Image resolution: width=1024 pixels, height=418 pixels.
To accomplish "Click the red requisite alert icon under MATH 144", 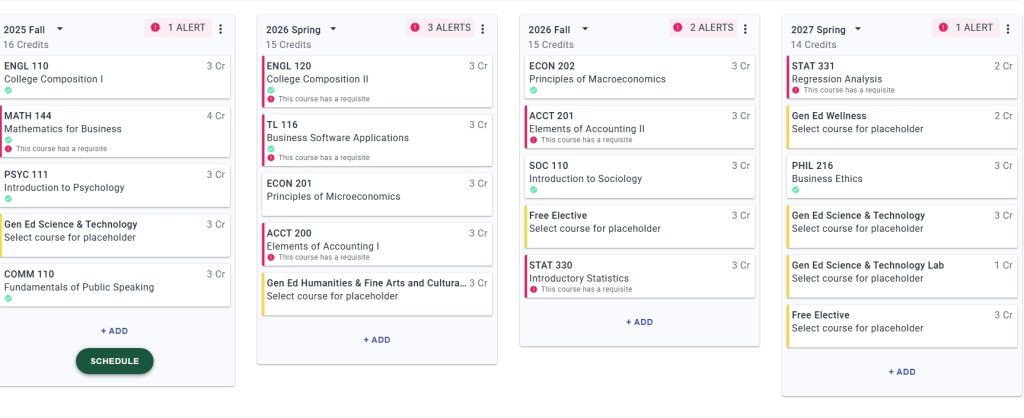I will click(8, 149).
